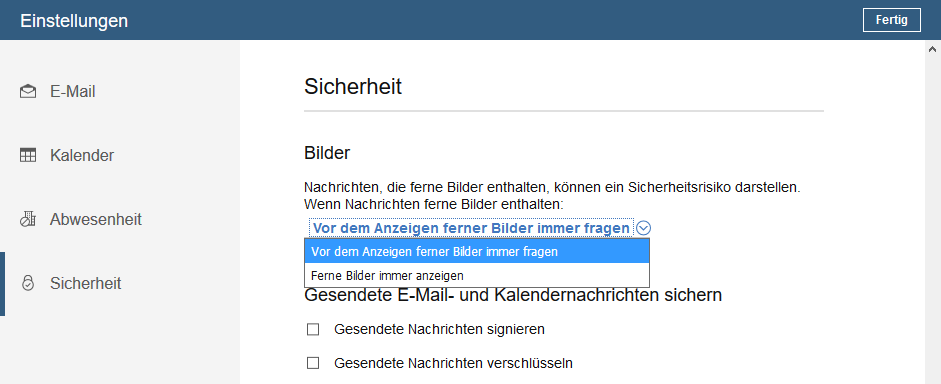
Task: Click the bold blue image setting link
Action: point(472,228)
